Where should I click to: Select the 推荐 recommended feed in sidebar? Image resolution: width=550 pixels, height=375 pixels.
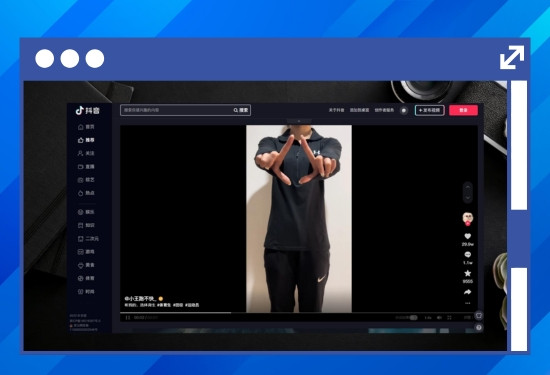[x=86, y=140]
